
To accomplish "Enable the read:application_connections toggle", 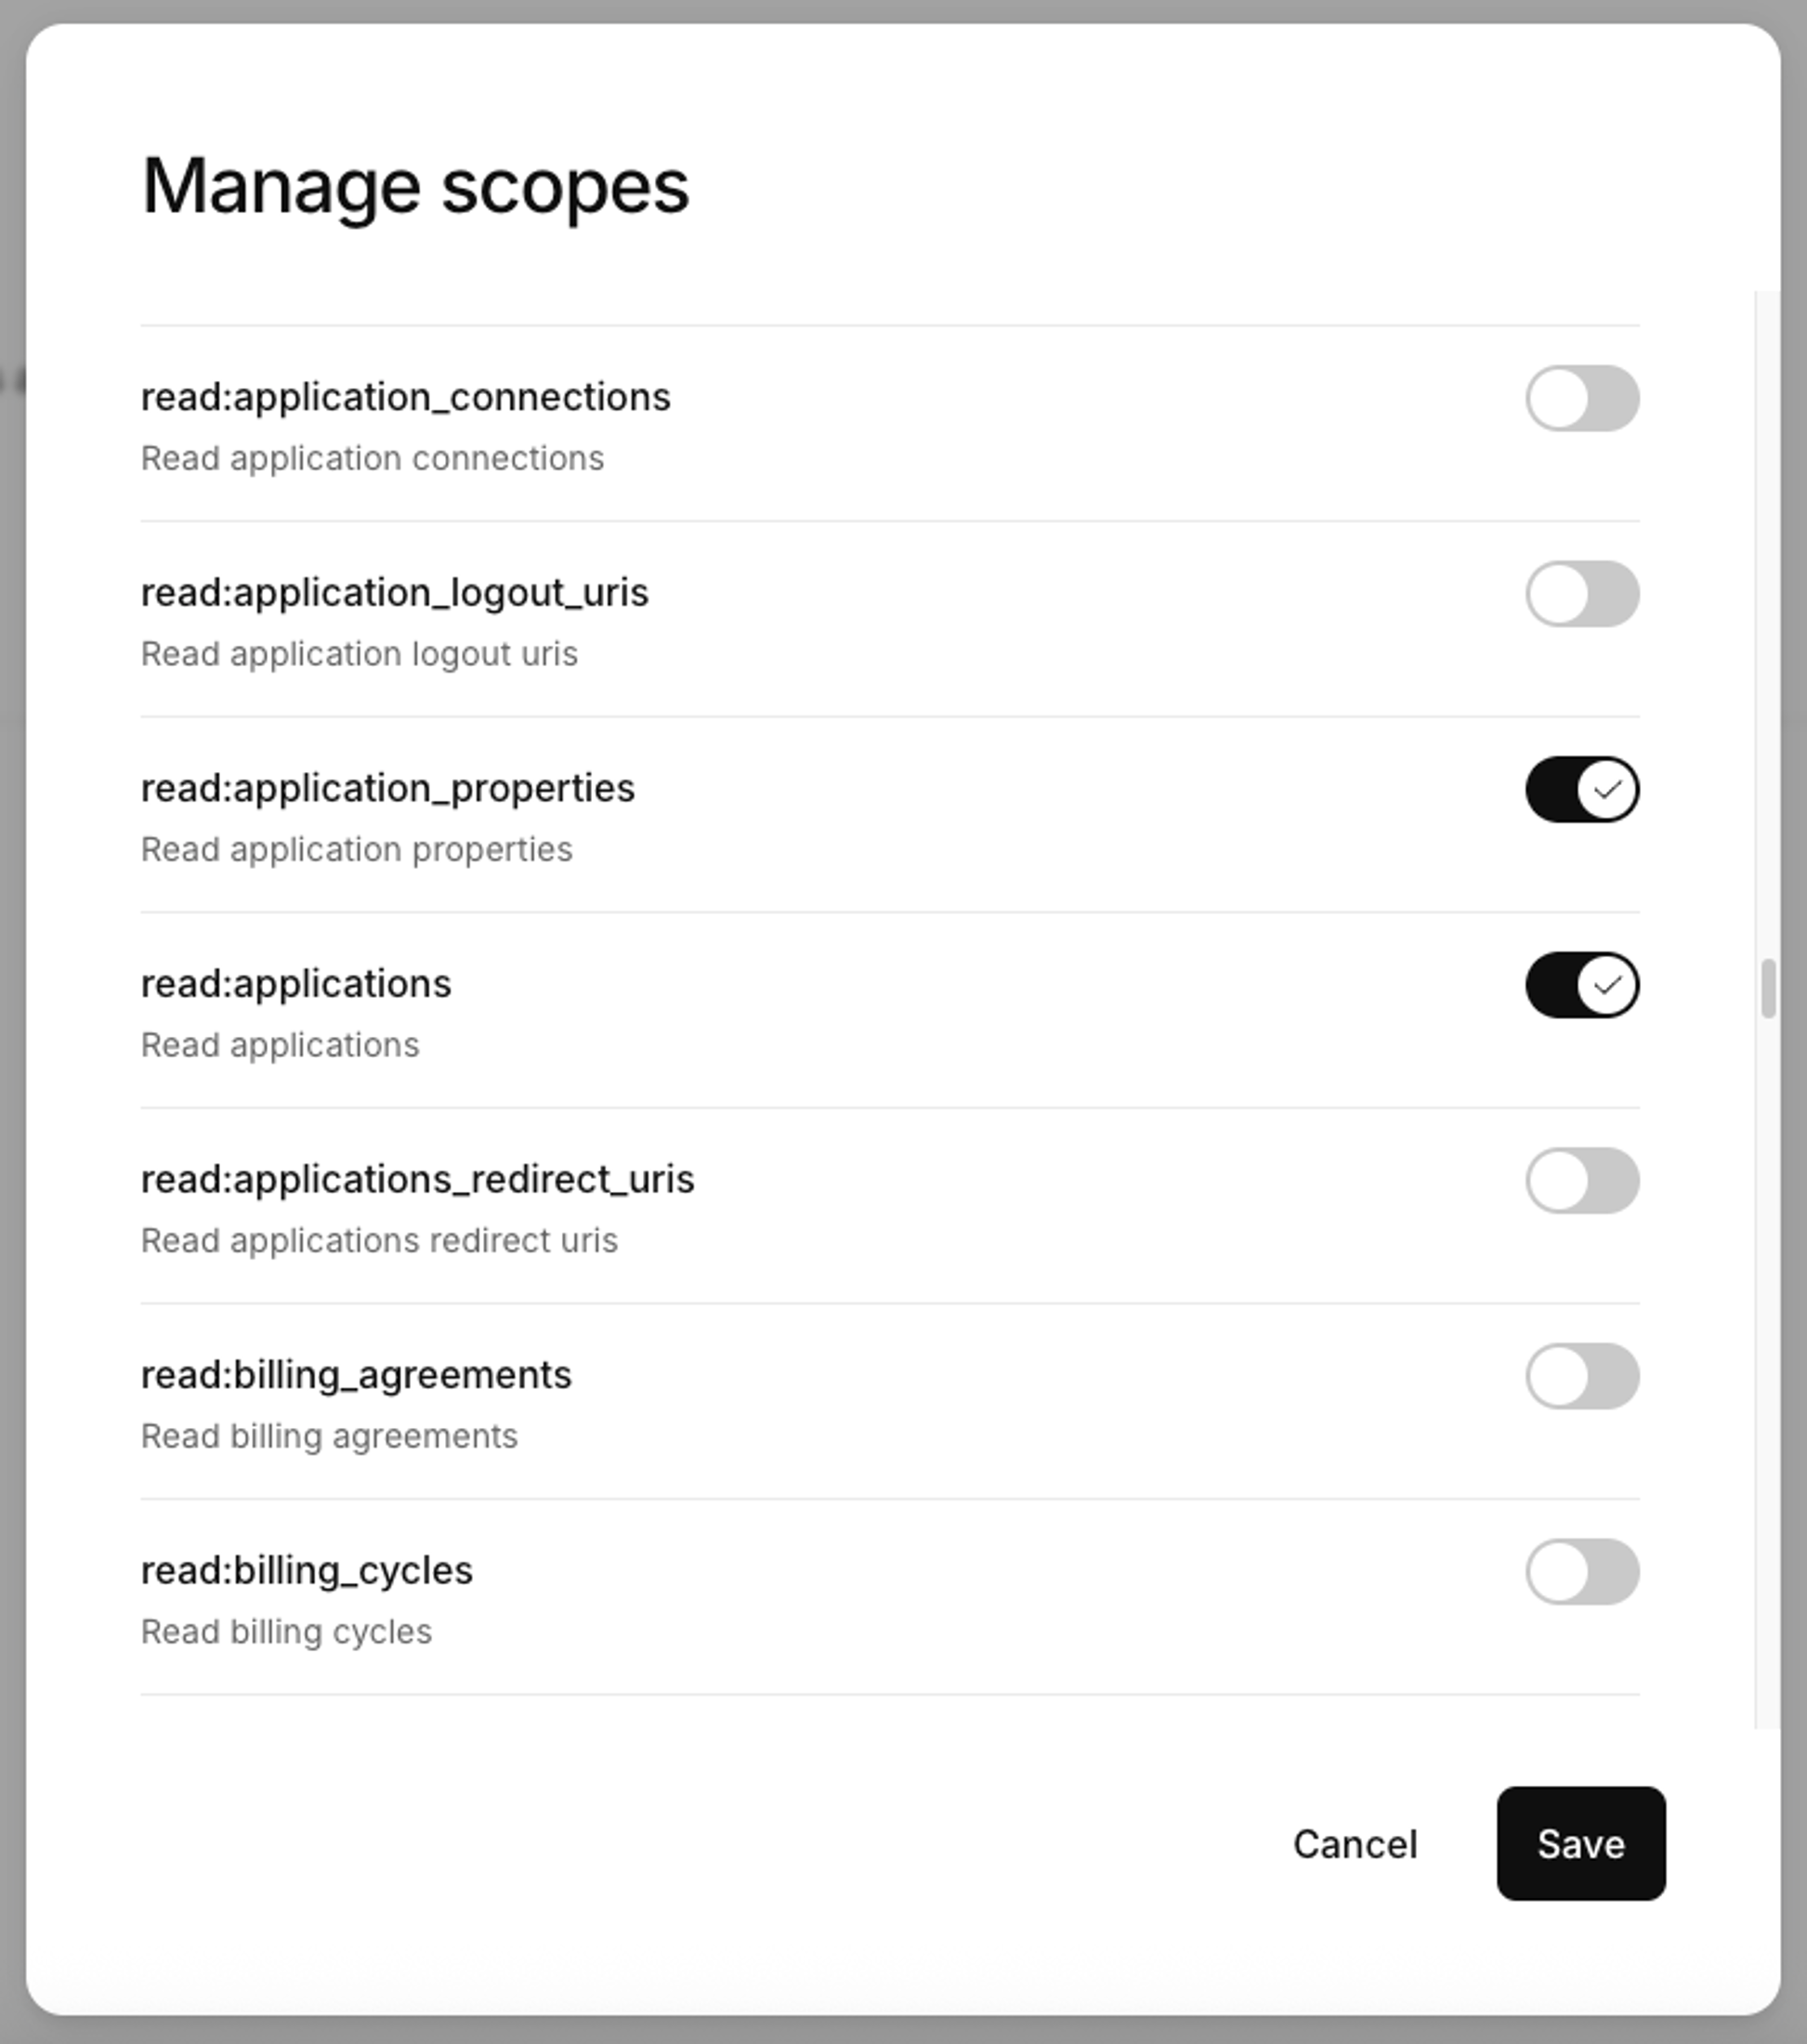I will [x=1580, y=398].
